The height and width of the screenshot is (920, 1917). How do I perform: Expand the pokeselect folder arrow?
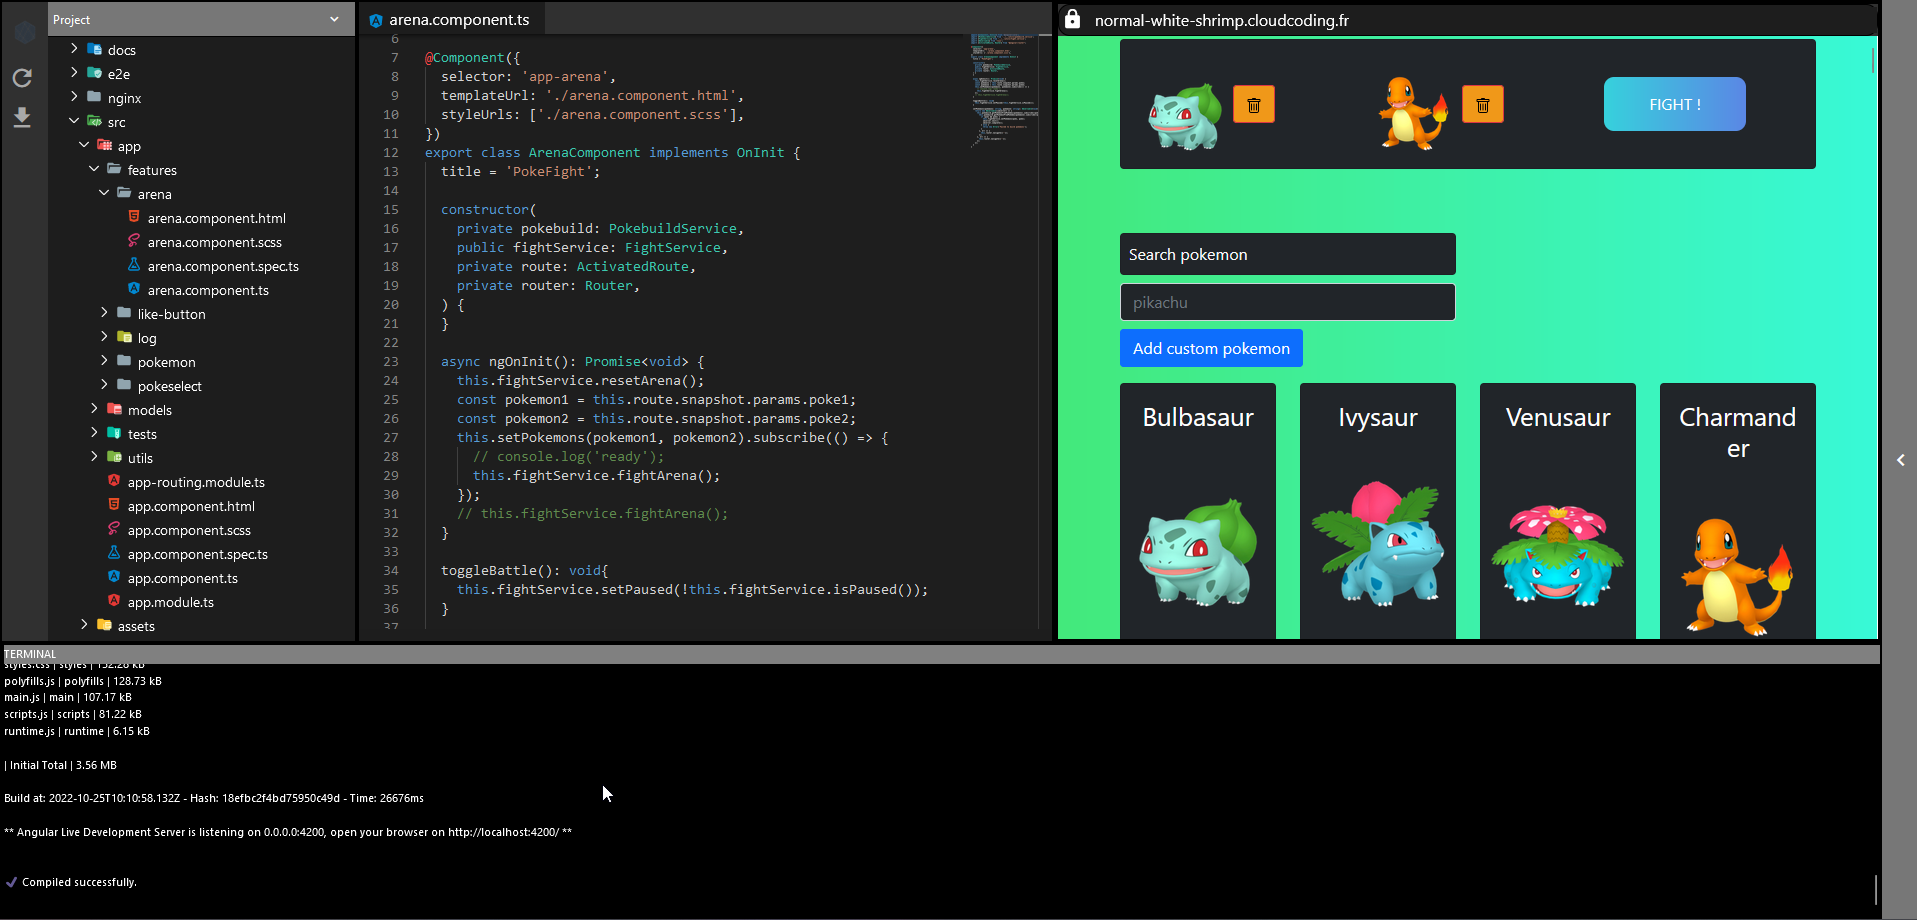click(104, 384)
